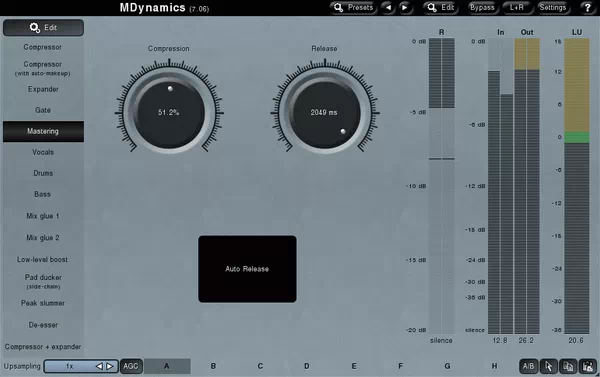
Task: Increase upsampling with the right arrow
Action: 110,366
